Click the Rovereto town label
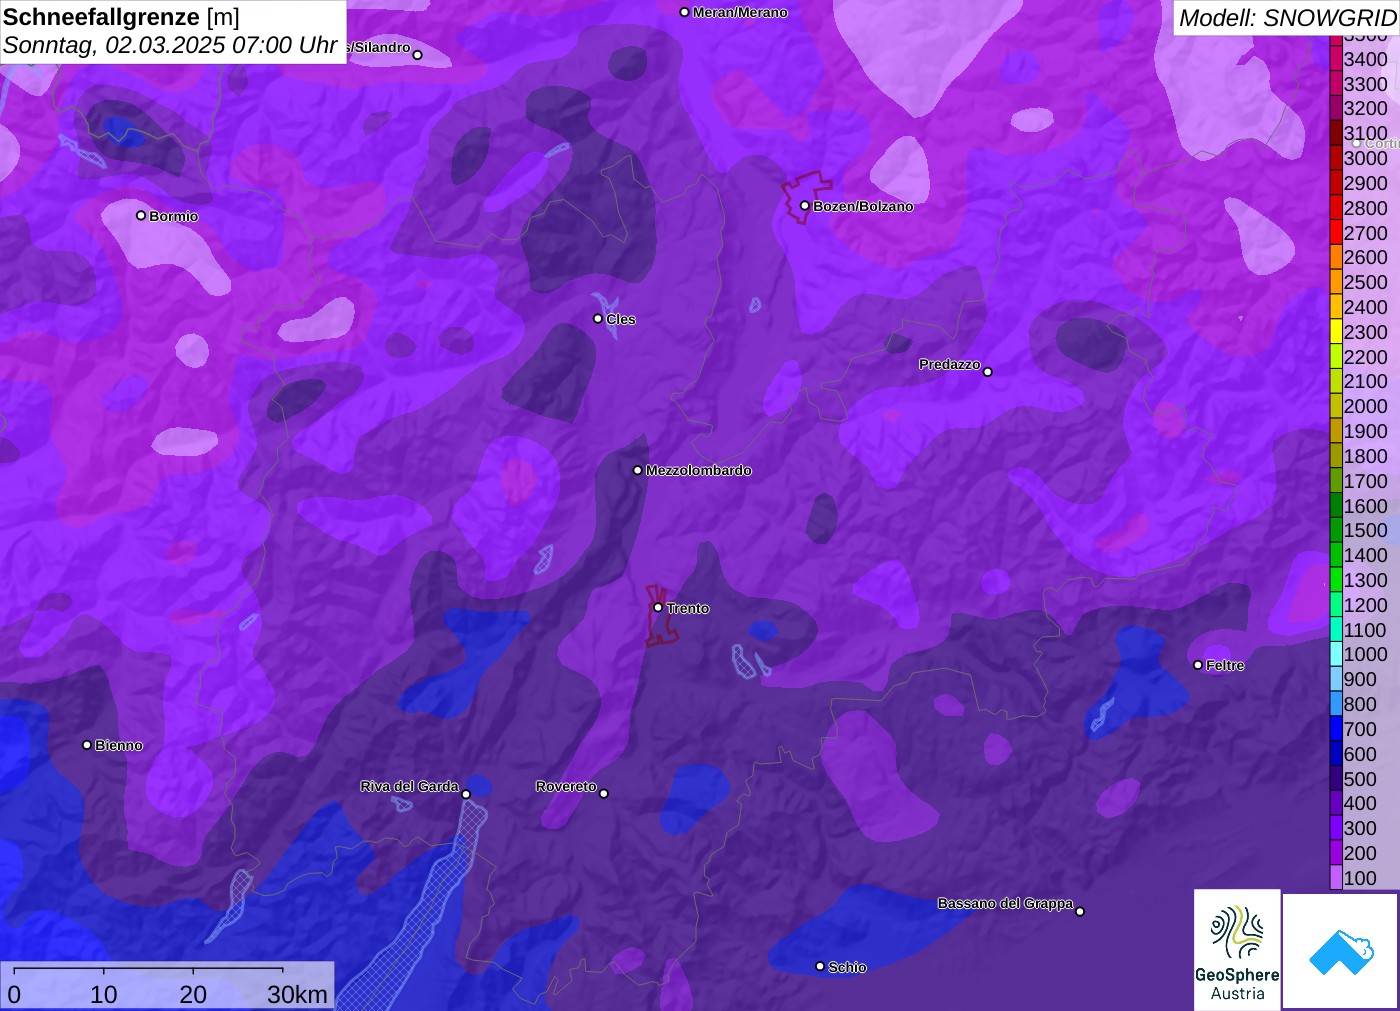 click(x=566, y=786)
